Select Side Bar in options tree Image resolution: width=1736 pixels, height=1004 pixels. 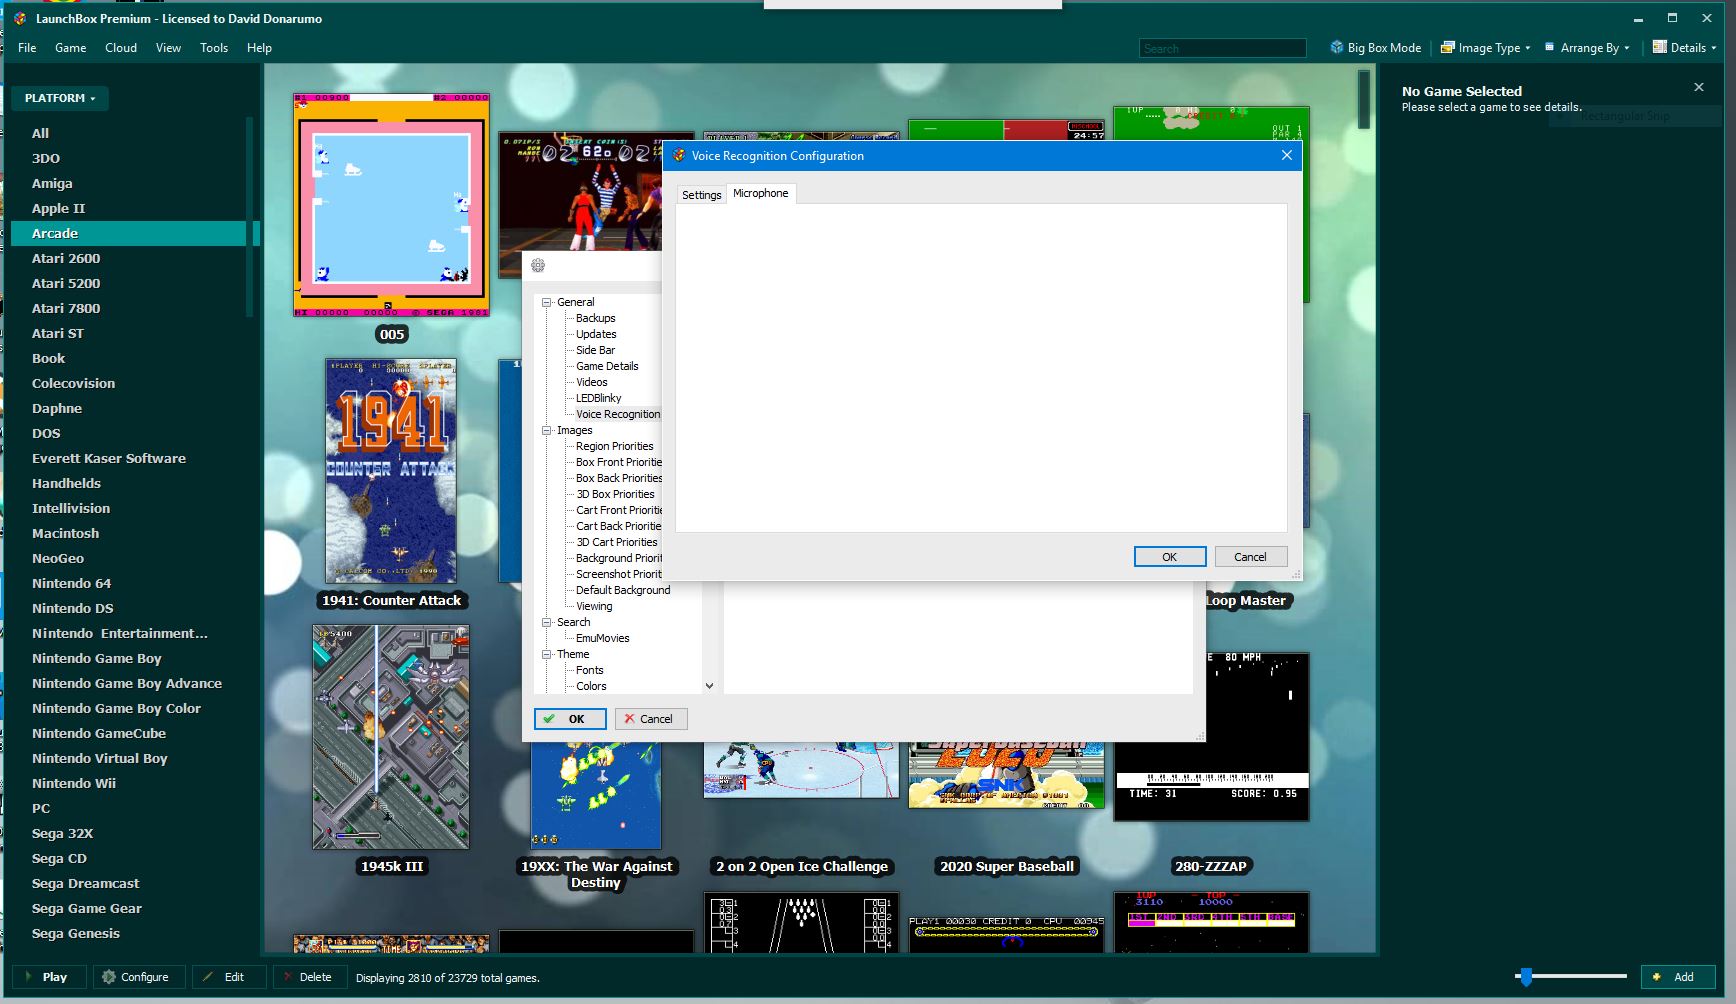tap(595, 350)
